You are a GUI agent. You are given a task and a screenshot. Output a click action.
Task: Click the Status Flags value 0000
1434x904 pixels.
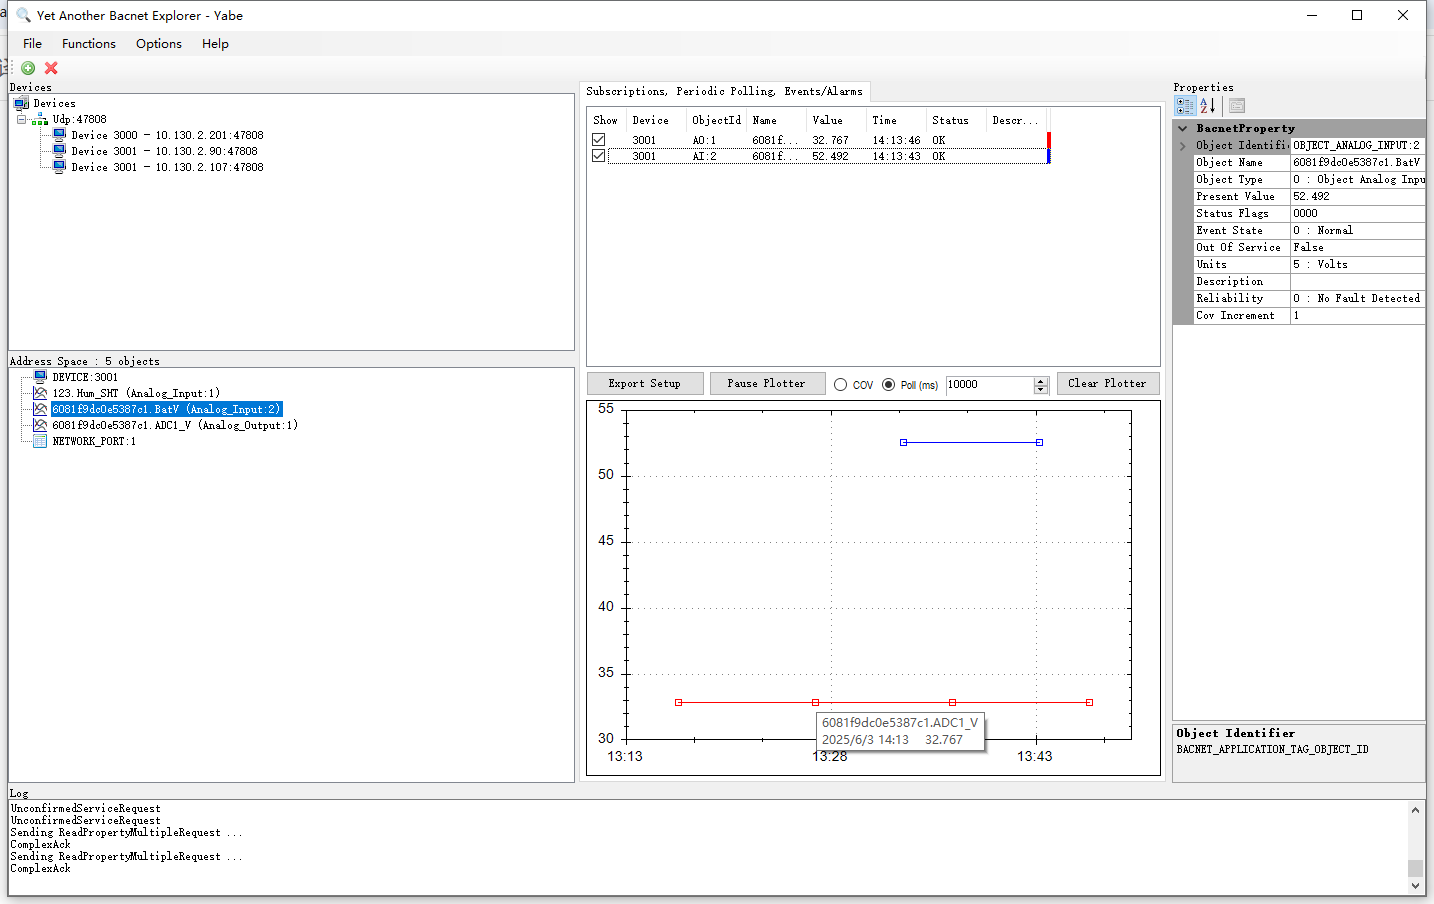(x=1357, y=213)
